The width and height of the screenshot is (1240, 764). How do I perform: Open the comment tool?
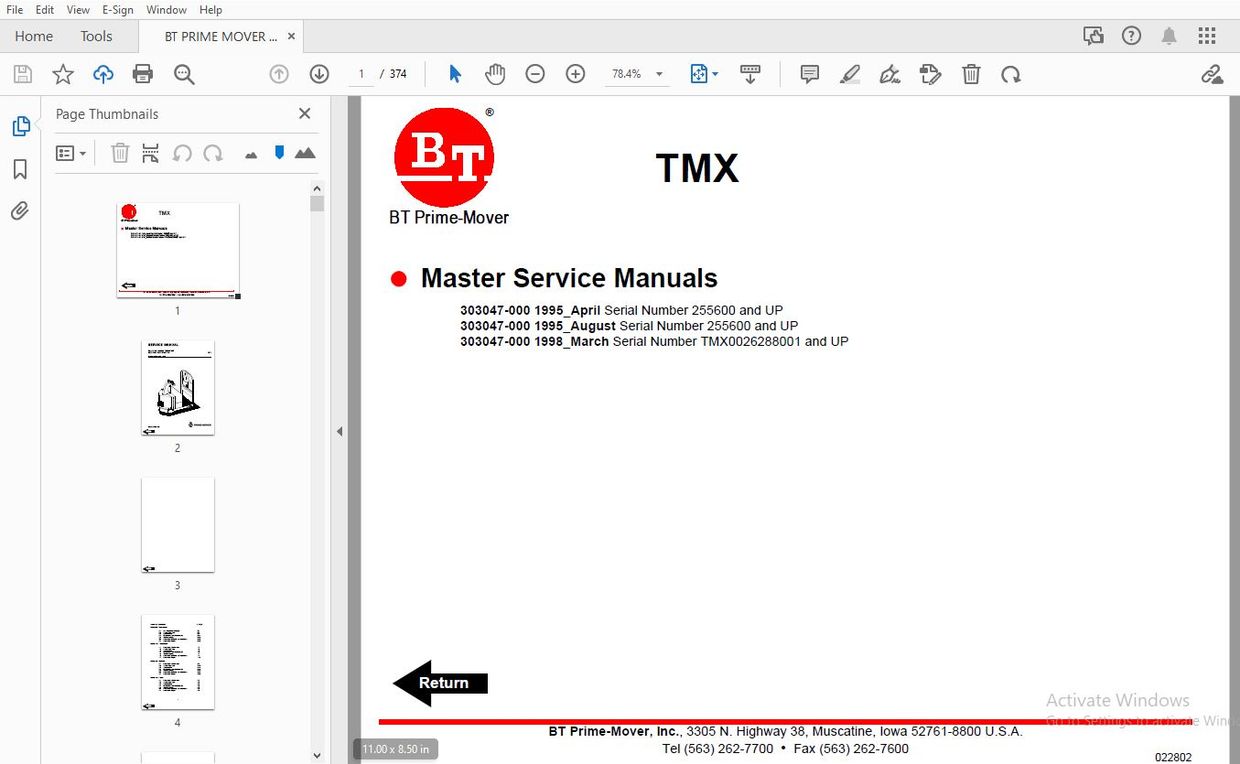809,73
